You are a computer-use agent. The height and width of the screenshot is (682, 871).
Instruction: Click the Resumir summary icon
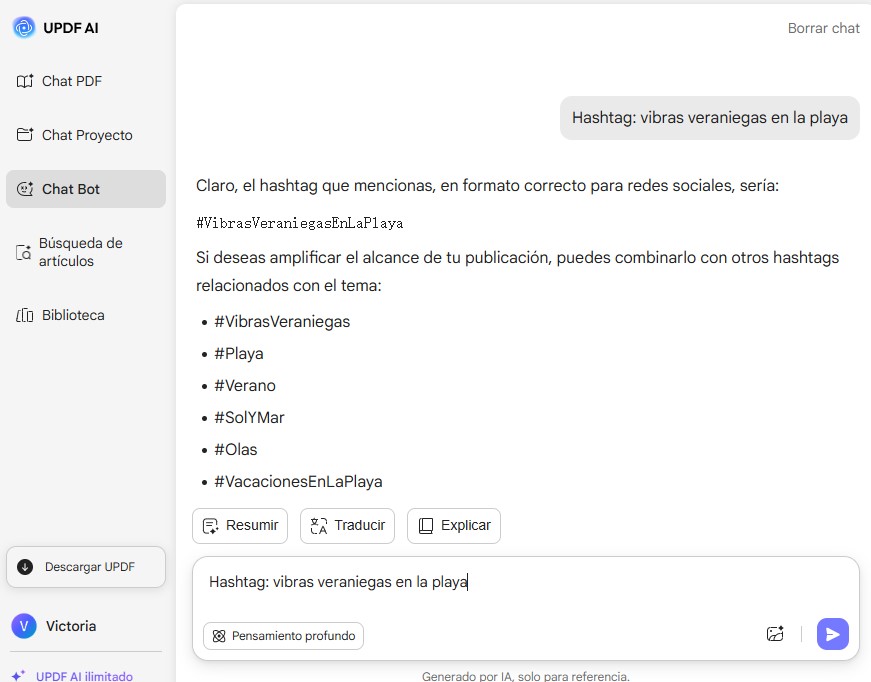(211, 526)
